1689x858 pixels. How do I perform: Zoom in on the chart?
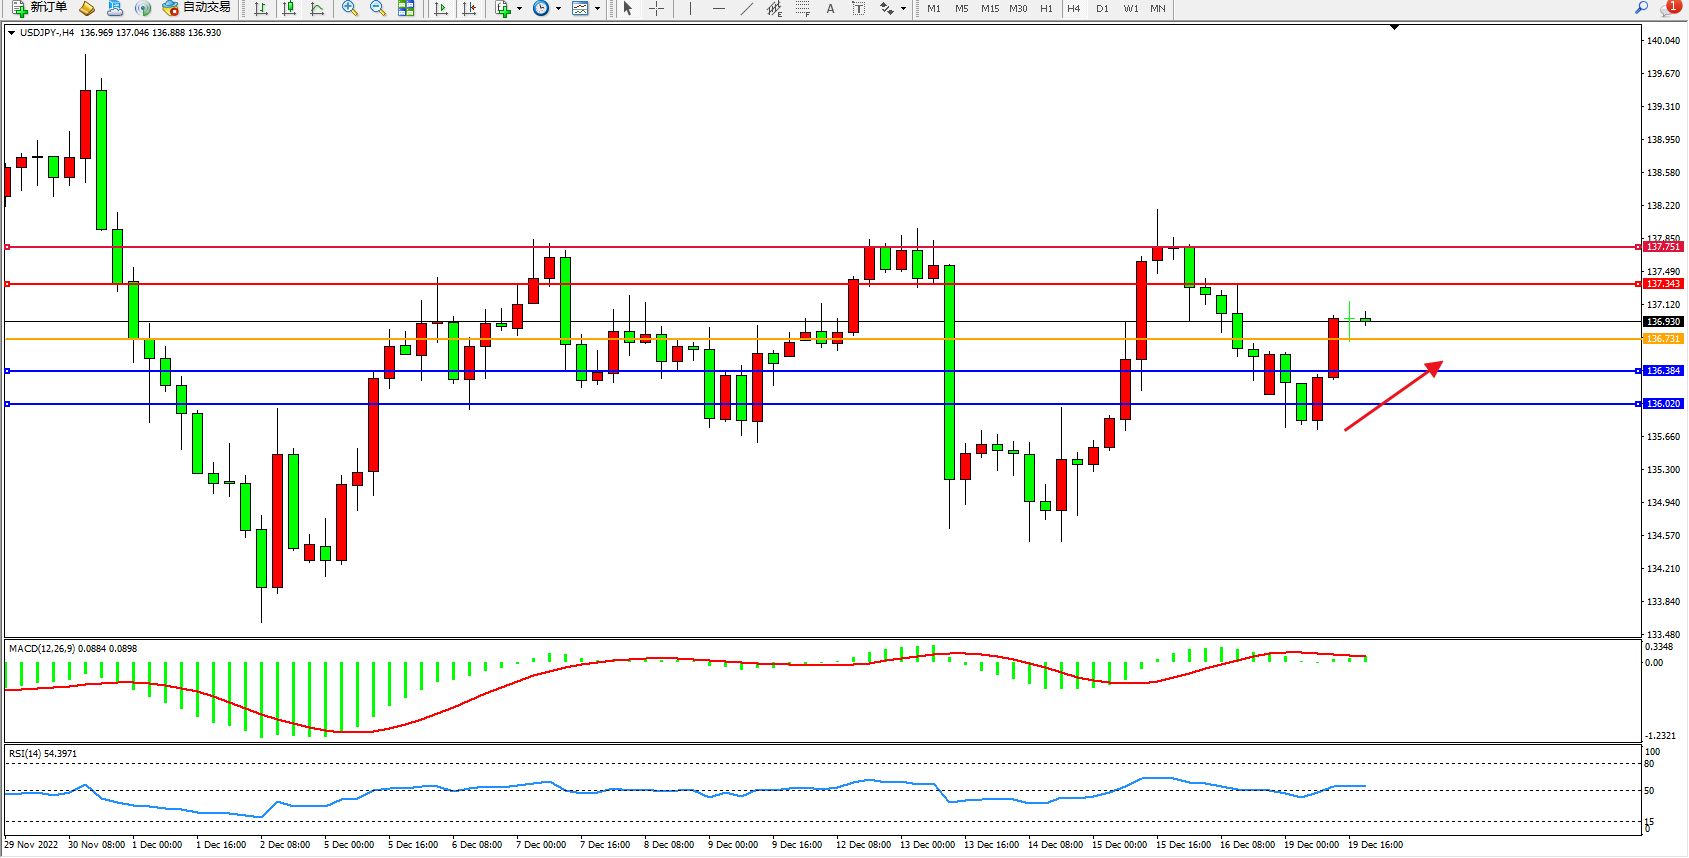coord(350,8)
